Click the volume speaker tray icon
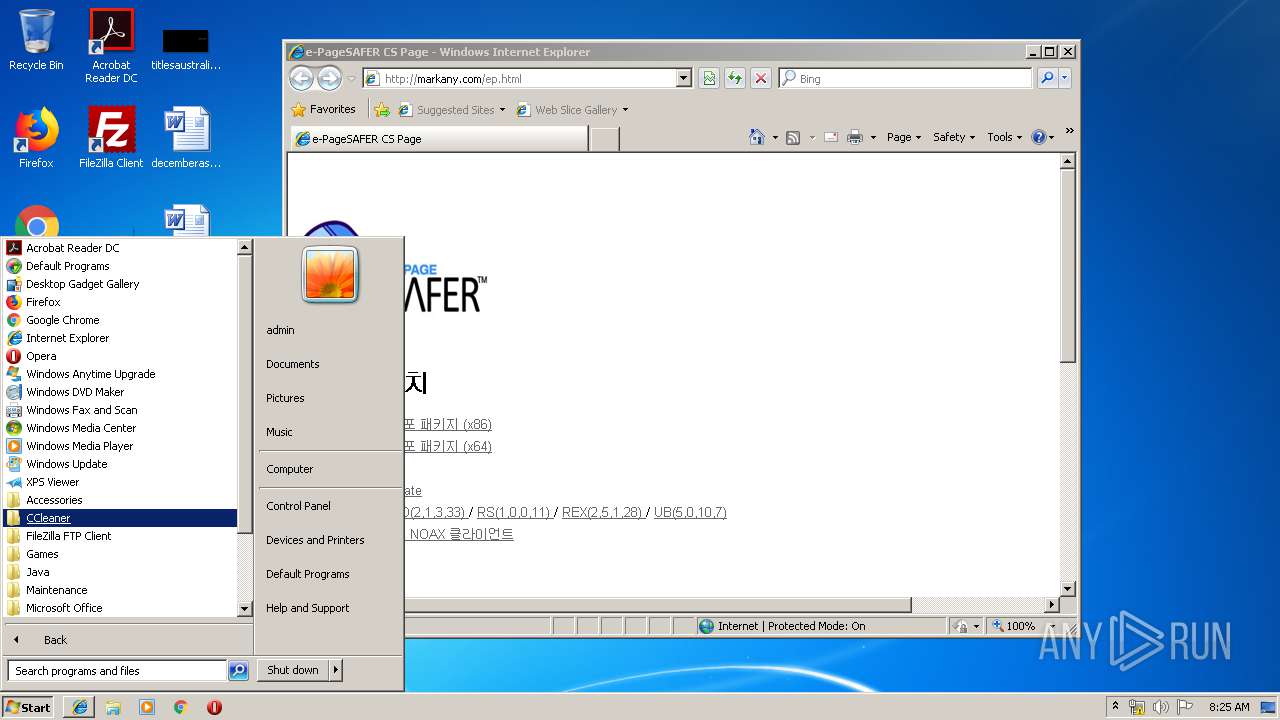The height and width of the screenshot is (720, 1280). (1160, 707)
